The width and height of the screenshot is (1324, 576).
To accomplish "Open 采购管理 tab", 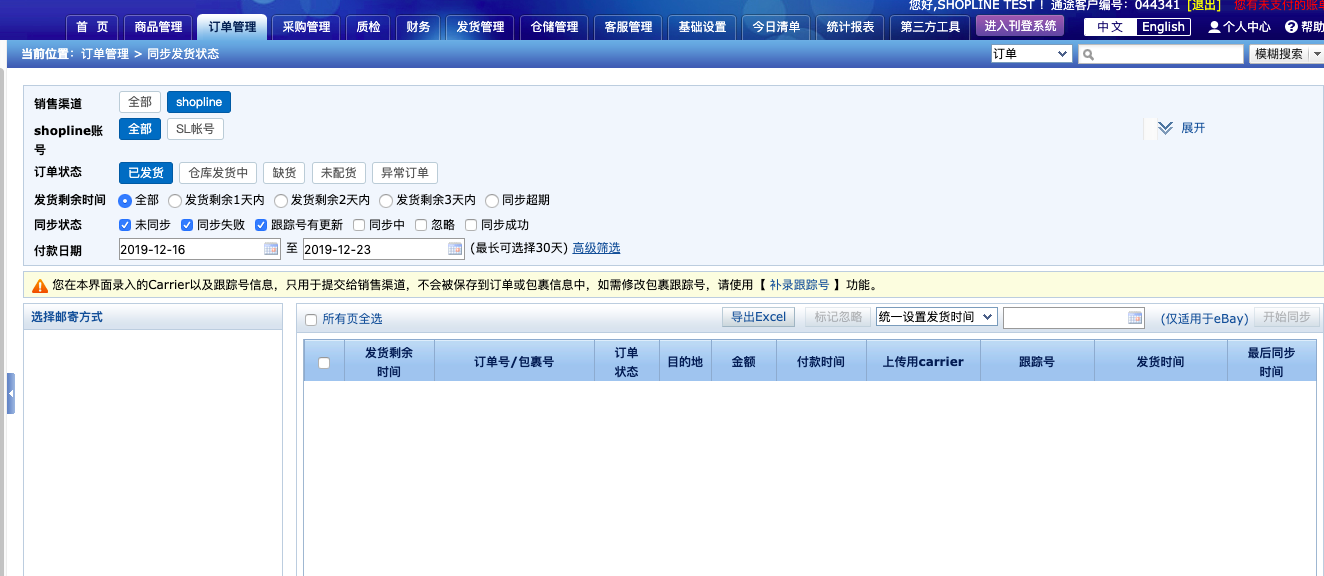I will [306, 27].
